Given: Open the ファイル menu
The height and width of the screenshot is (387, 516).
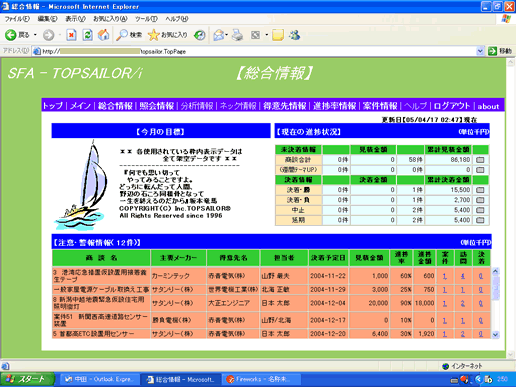Looking at the screenshot, I should [17, 19].
